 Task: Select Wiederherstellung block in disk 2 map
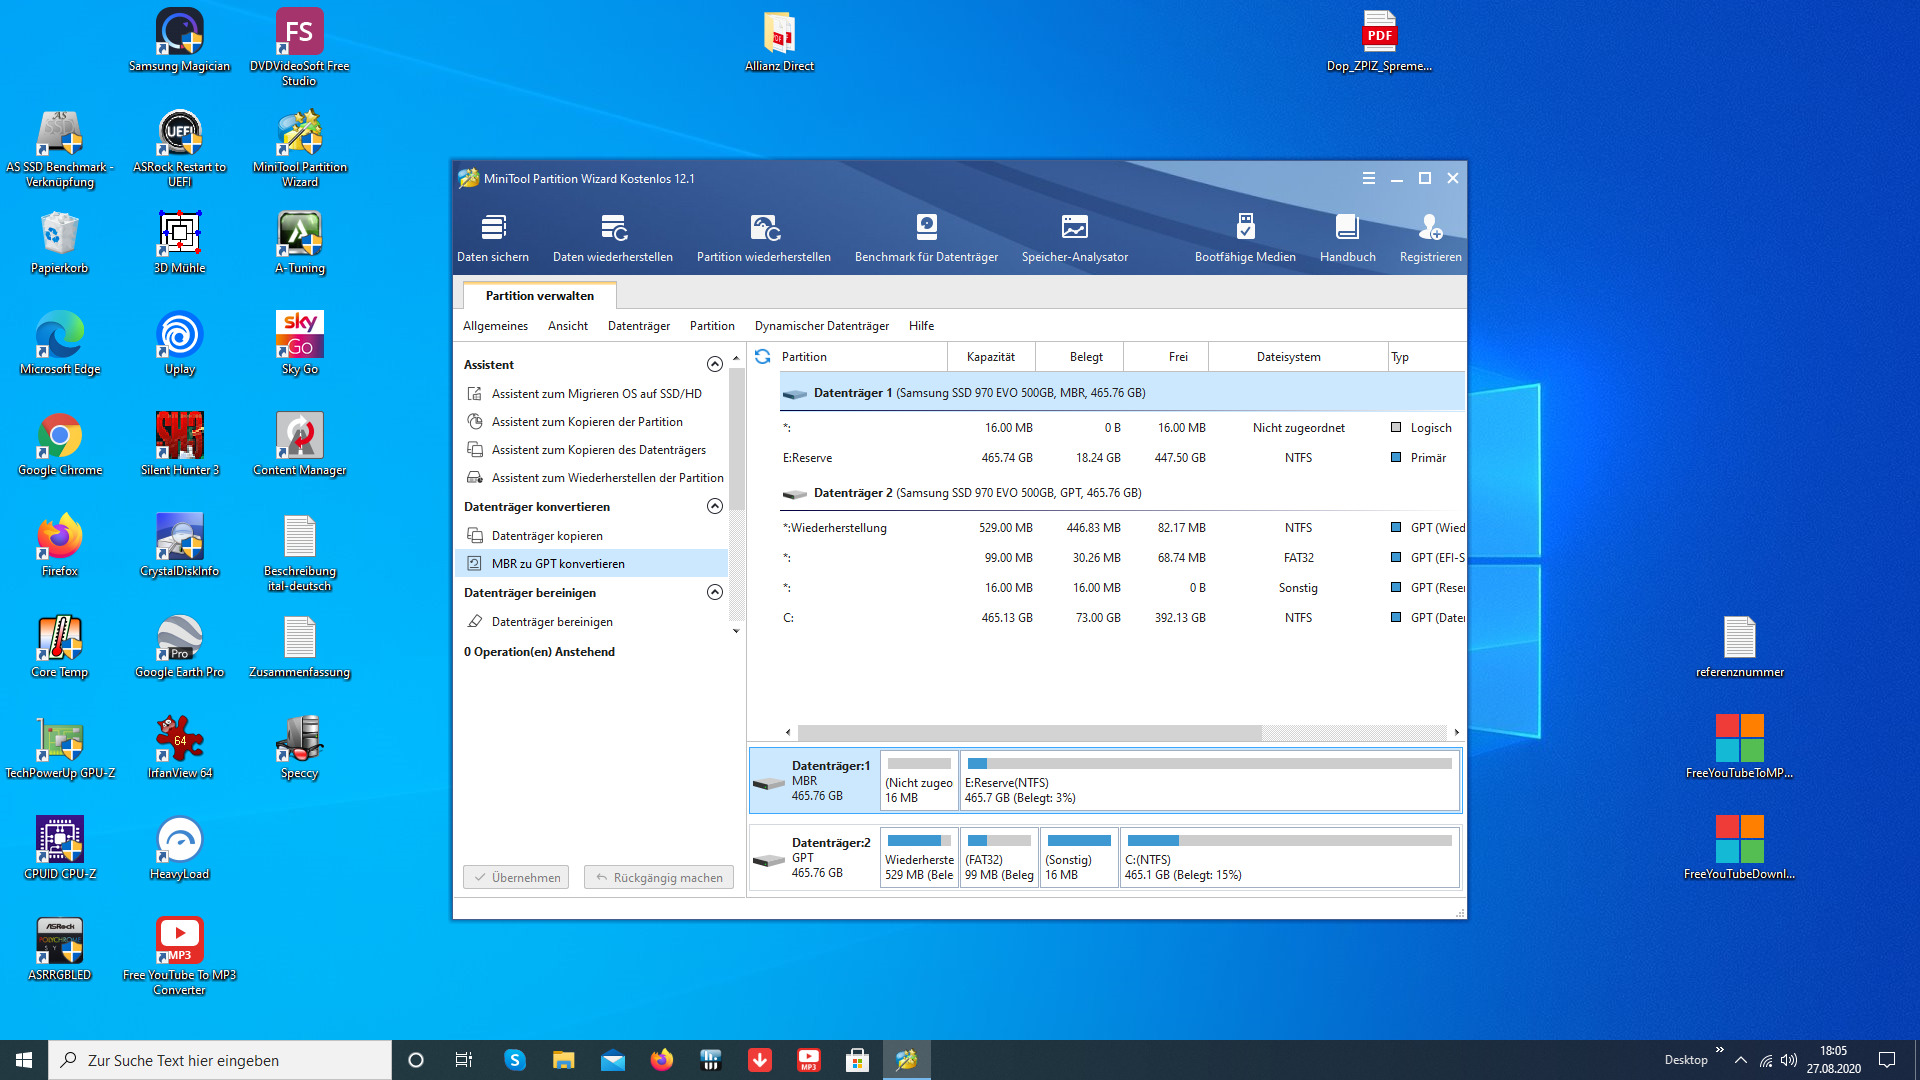click(919, 857)
